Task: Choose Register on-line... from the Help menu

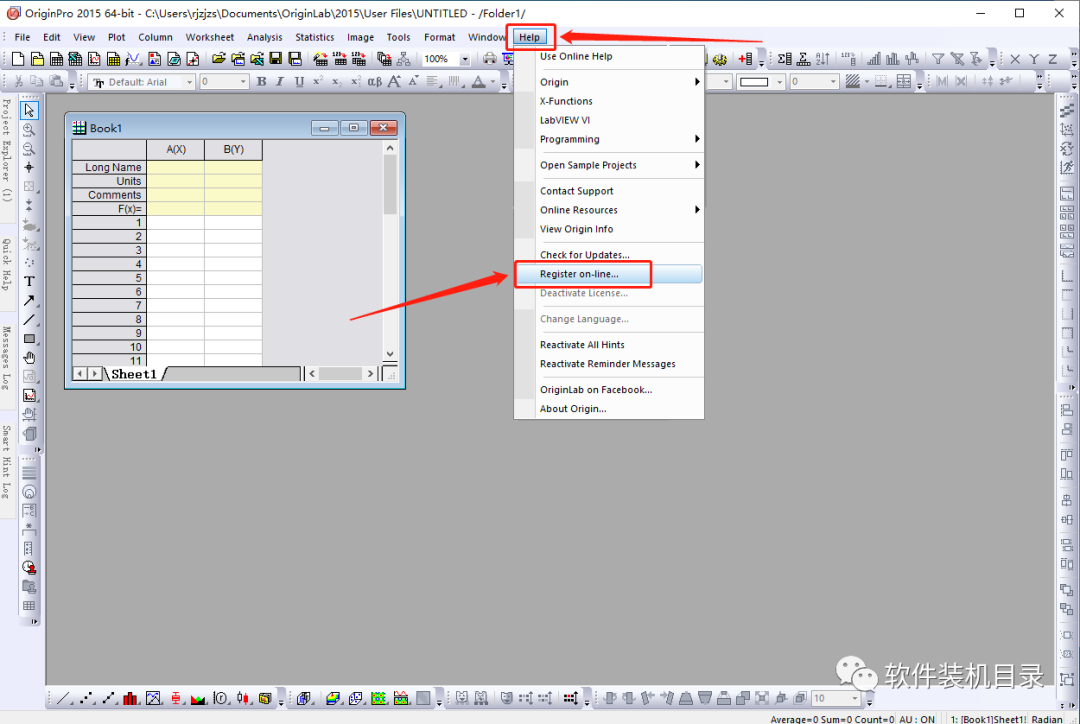Action: (609, 274)
